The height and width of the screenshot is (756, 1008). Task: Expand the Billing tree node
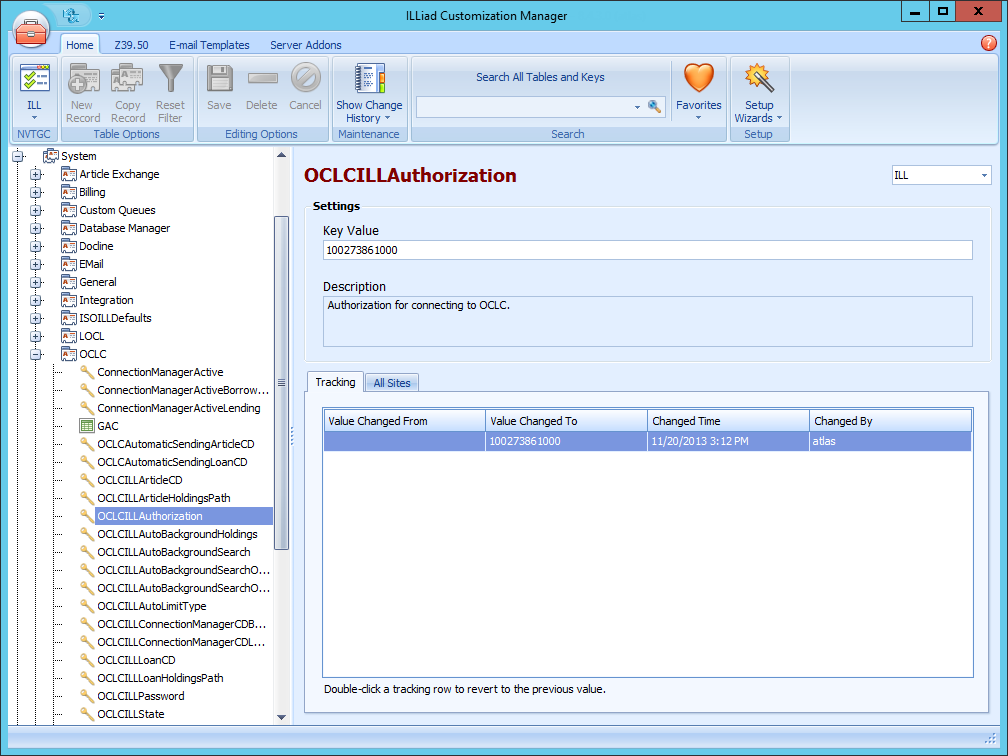[36, 192]
